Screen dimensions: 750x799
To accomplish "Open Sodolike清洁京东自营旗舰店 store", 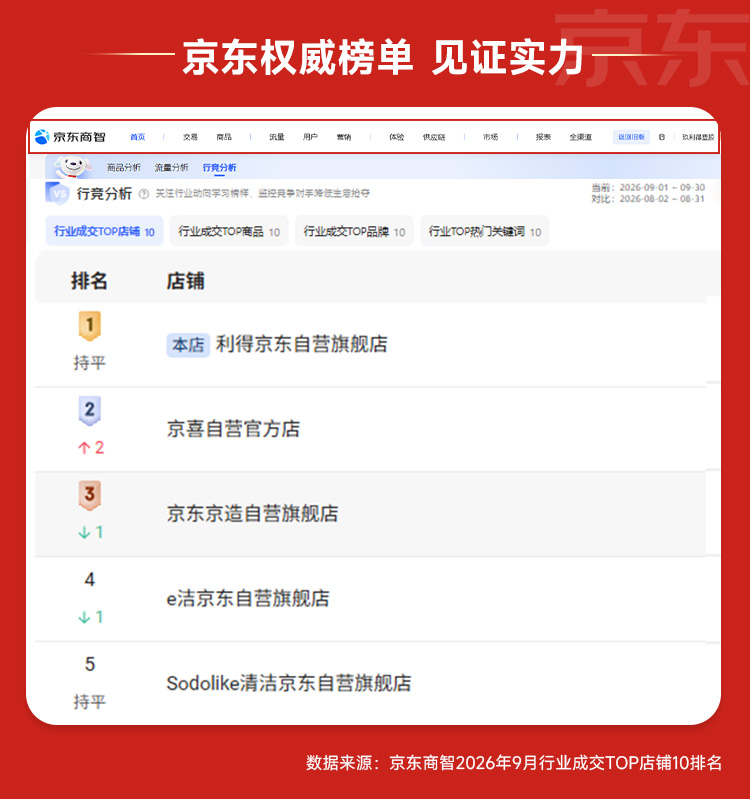I will tap(289, 683).
